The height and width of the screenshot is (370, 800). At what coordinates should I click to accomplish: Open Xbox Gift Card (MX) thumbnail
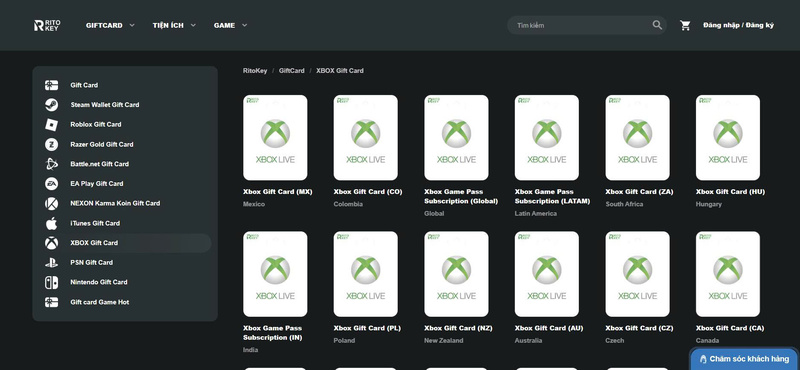[x=275, y=138]
